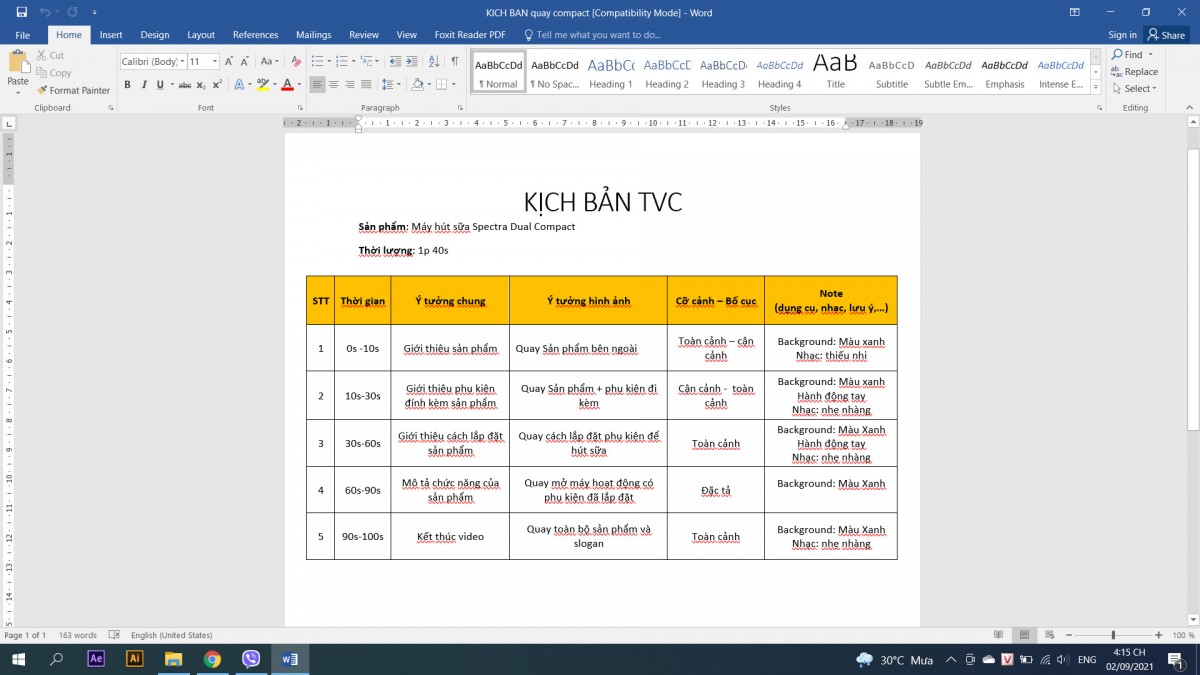Viewport: 1200px width, 675px height.
Task: Apply the Title style
Action: coord(835,71)
